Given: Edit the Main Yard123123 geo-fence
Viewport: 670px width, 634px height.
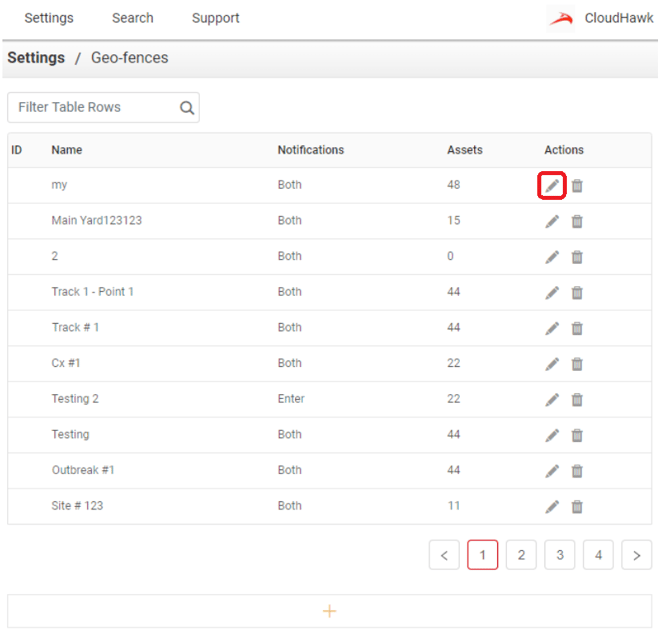Looking at the screenshot, I should [x=552, y=221].
